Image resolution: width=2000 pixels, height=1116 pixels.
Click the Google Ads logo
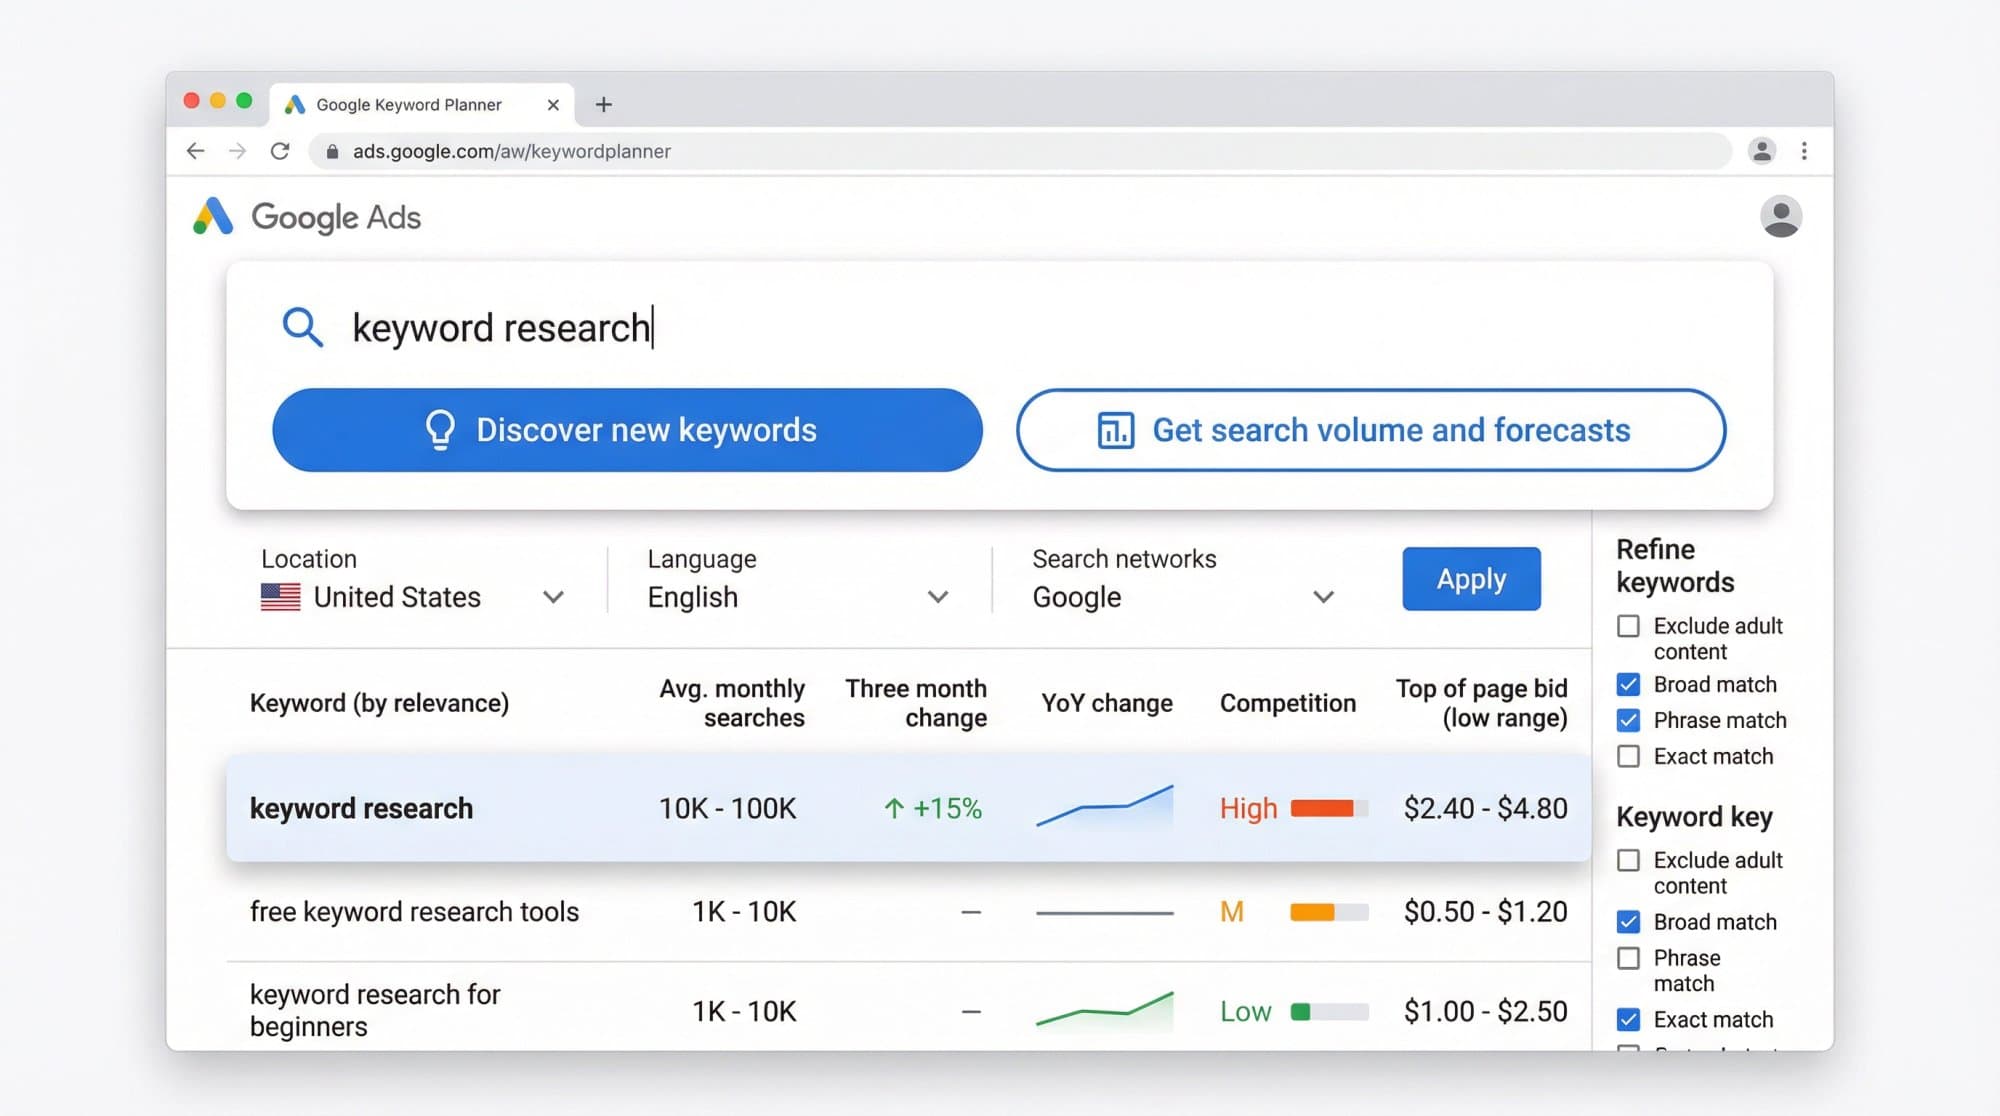point(307,217)
